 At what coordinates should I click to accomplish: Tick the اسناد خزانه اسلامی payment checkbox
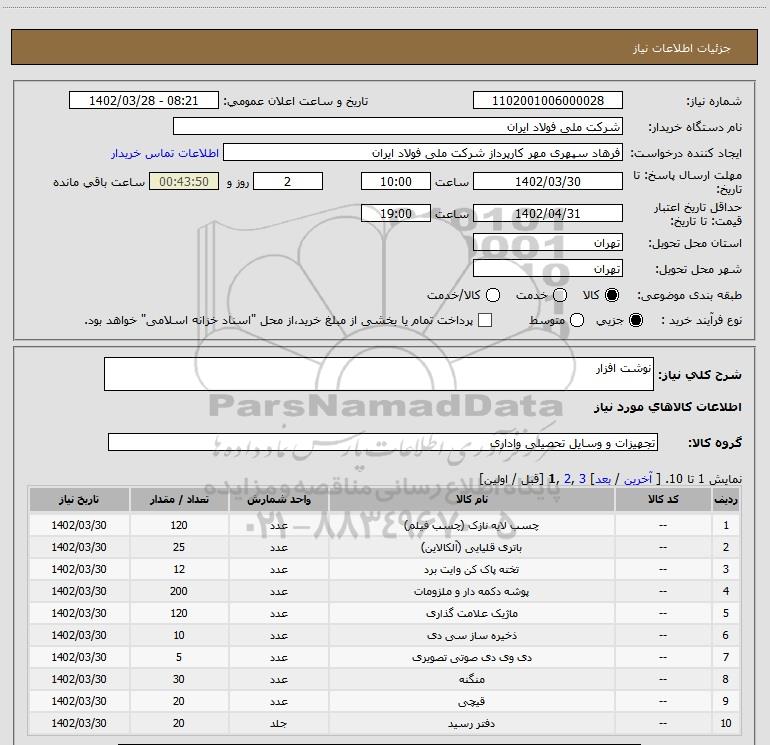click(485, 320)
